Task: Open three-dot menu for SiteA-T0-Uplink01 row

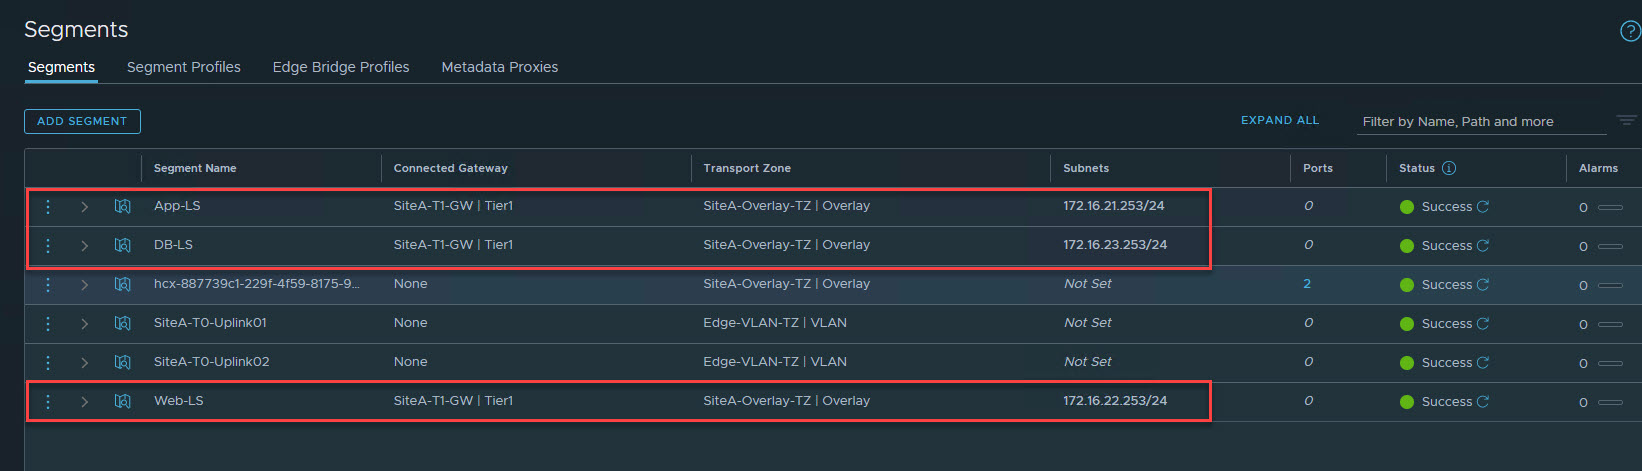Action: pos(48,323)
